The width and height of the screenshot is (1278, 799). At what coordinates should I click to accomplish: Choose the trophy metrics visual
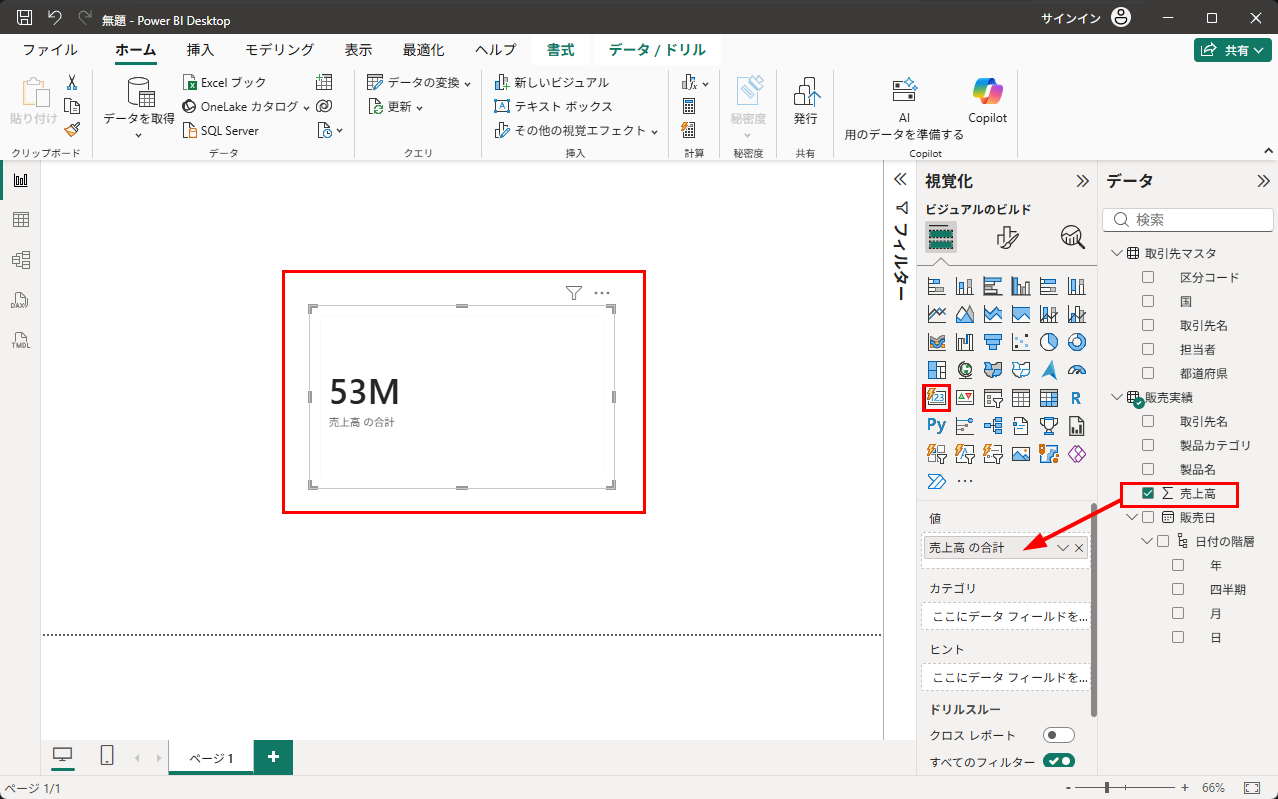click(1049, 426)
